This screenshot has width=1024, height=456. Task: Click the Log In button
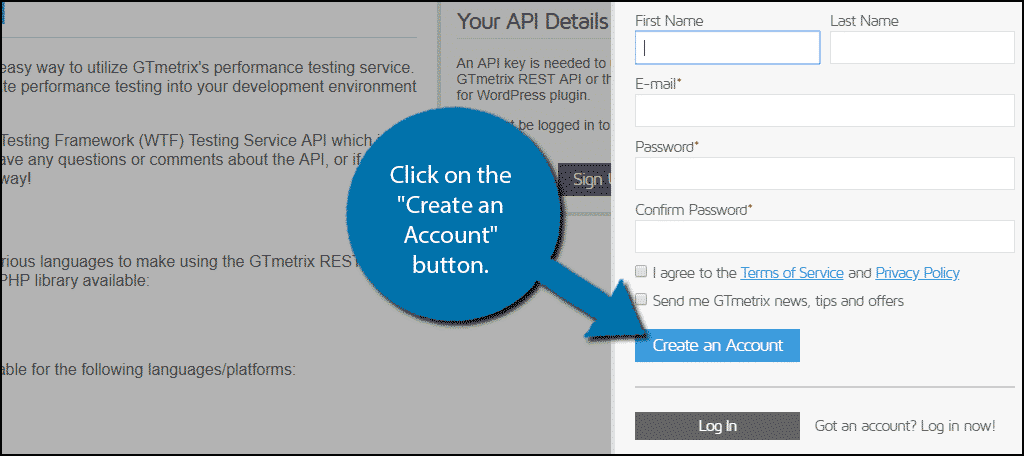(717, 426)
